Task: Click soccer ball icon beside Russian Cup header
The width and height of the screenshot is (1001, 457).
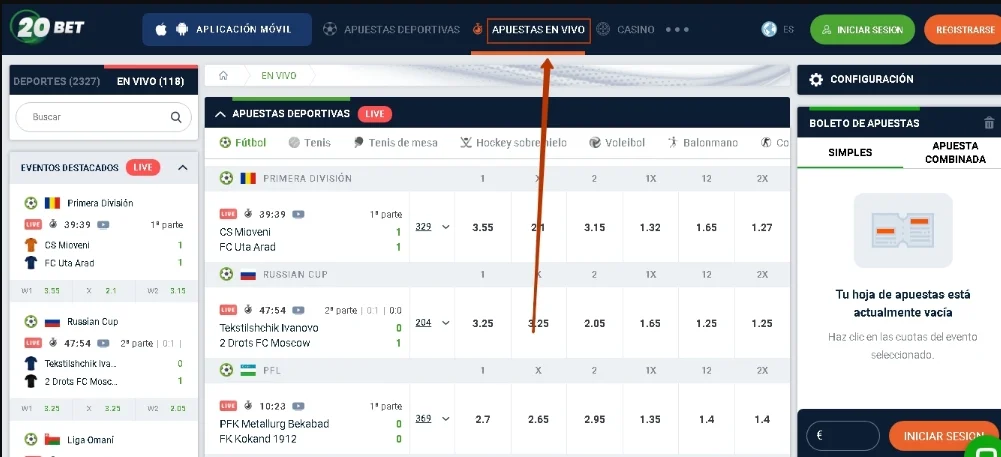Action: 226,274
